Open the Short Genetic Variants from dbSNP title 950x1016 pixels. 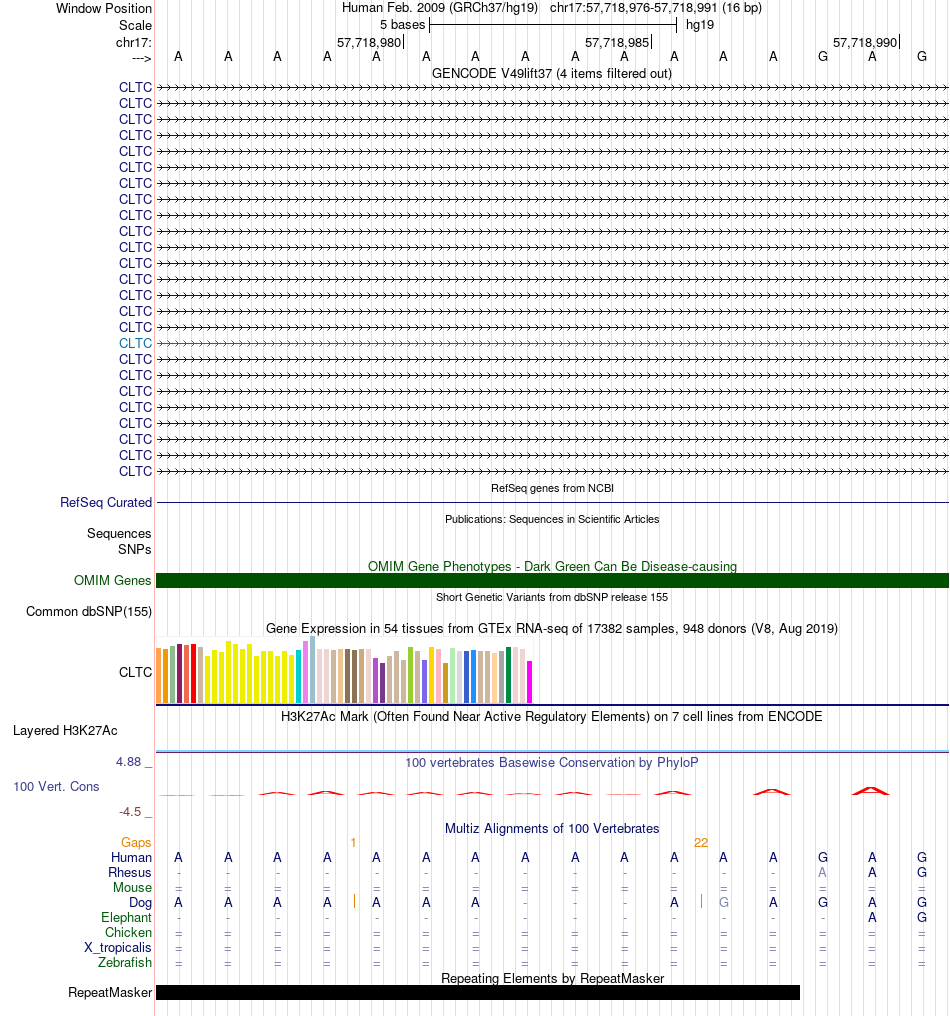pos(551,597)
